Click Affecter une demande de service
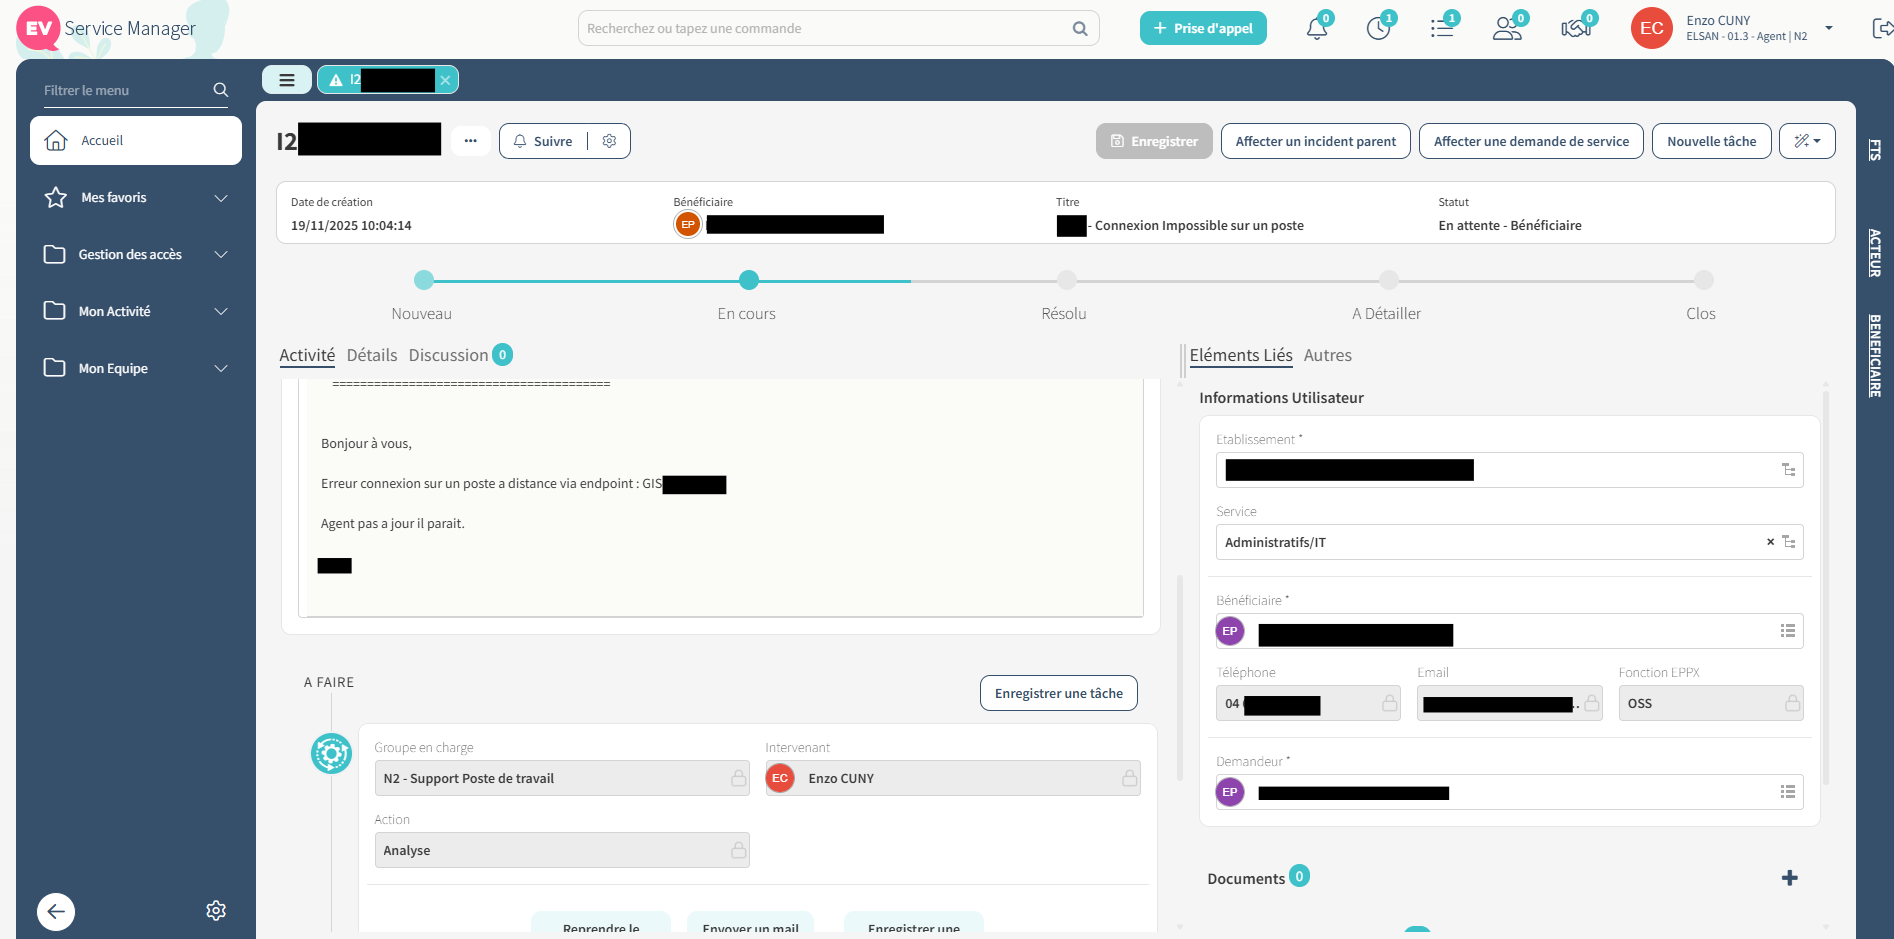 click(x=1532, y=141)
